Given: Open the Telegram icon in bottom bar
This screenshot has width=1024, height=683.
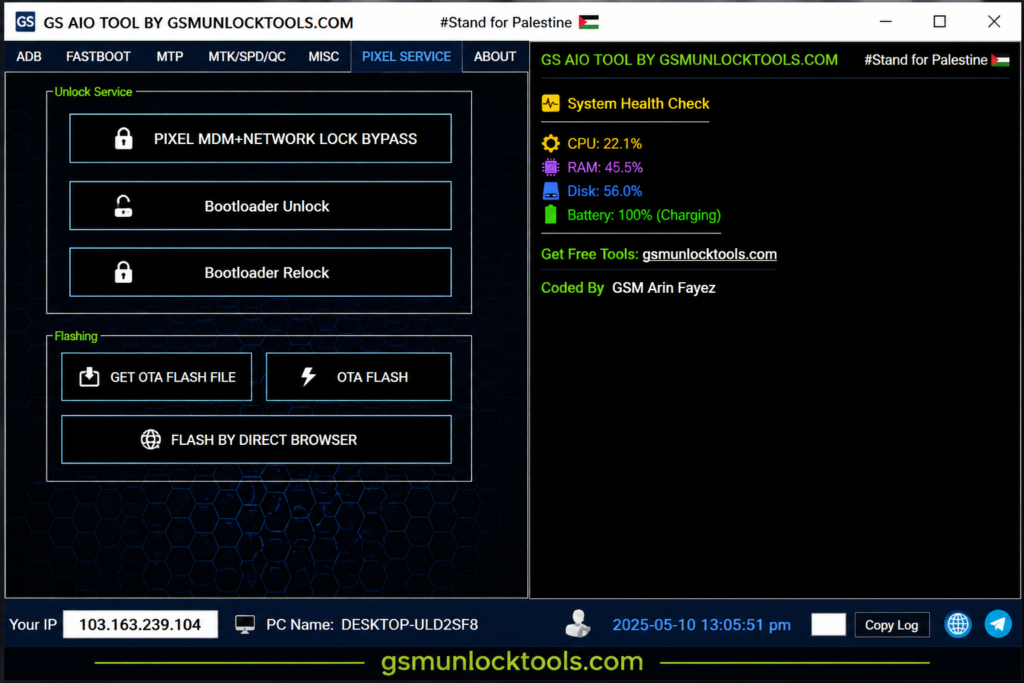Looking at the screenshot, I should click(998, 624).
